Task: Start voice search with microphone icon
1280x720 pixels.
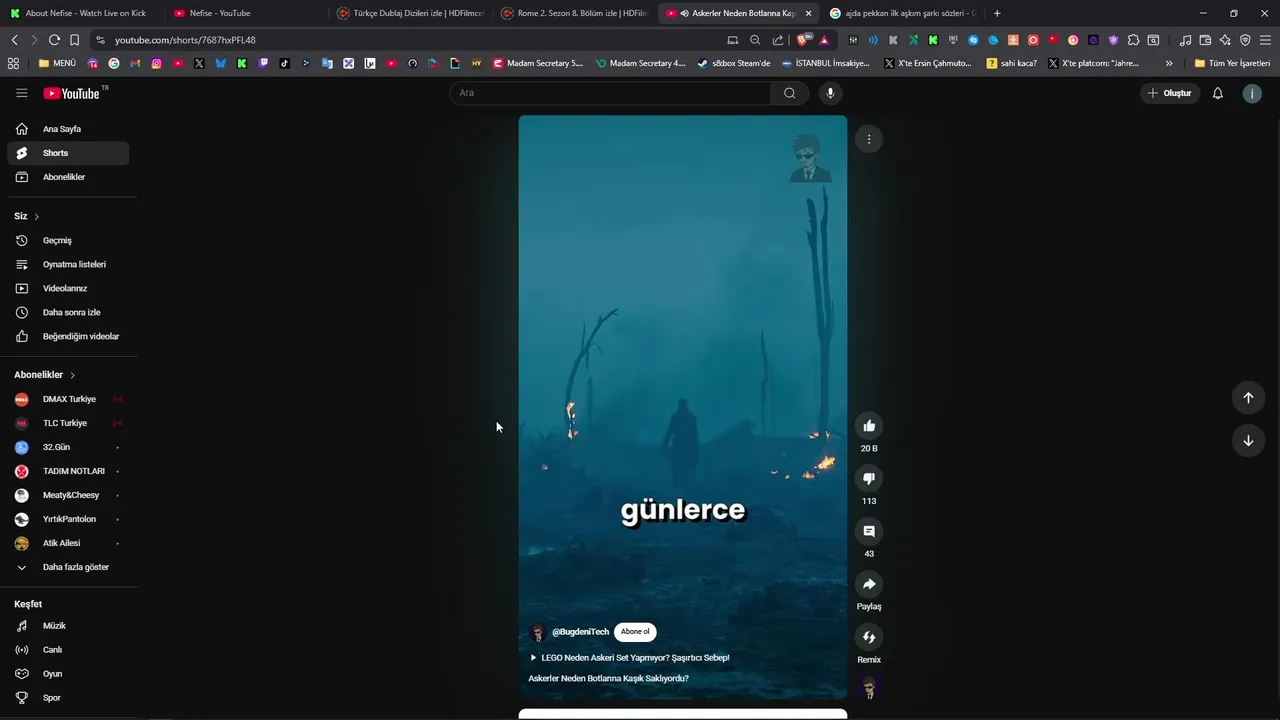Action: point(830,93)
